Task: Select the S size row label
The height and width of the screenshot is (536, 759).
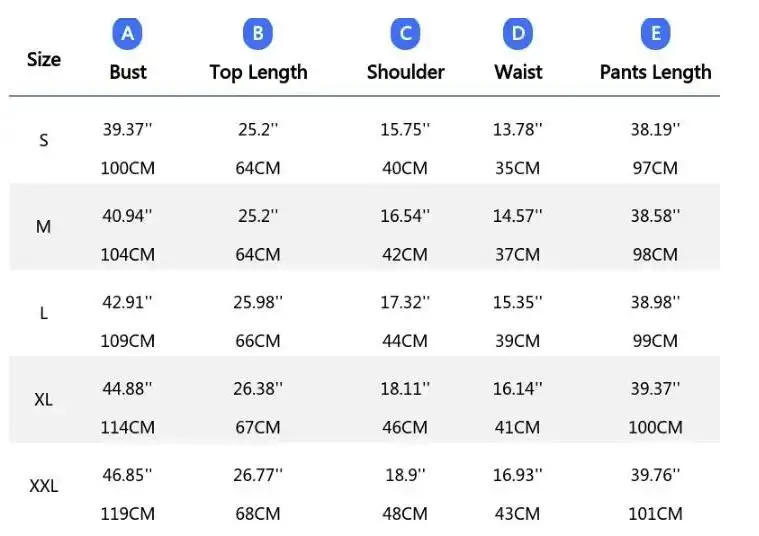Action: click(44, 141)
